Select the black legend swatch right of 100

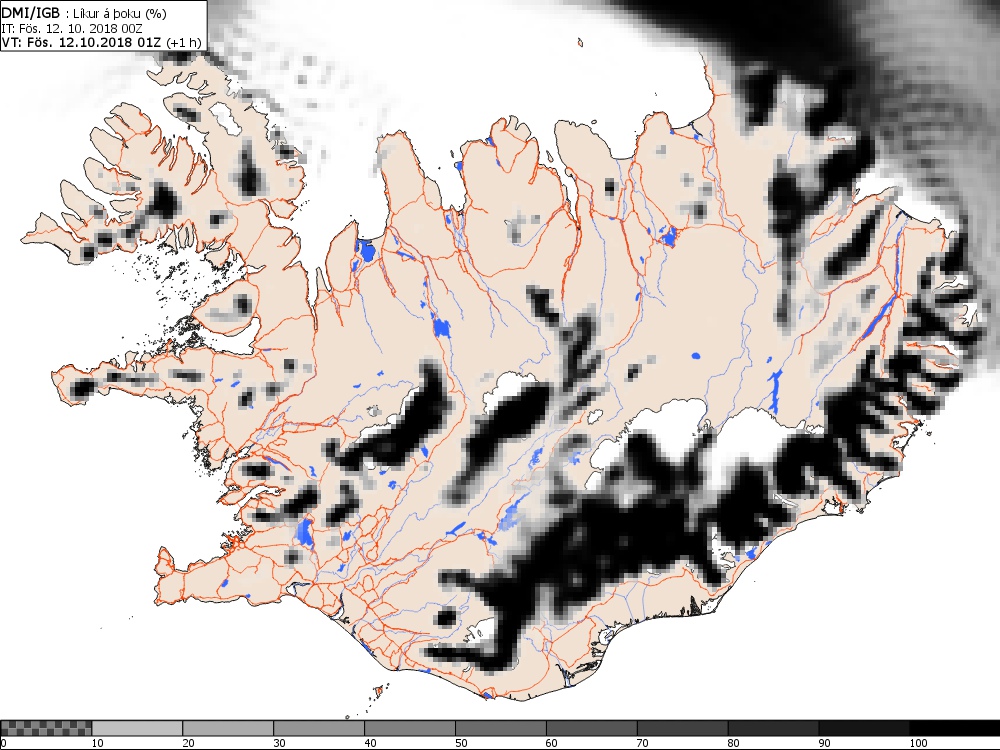(955, 728)
